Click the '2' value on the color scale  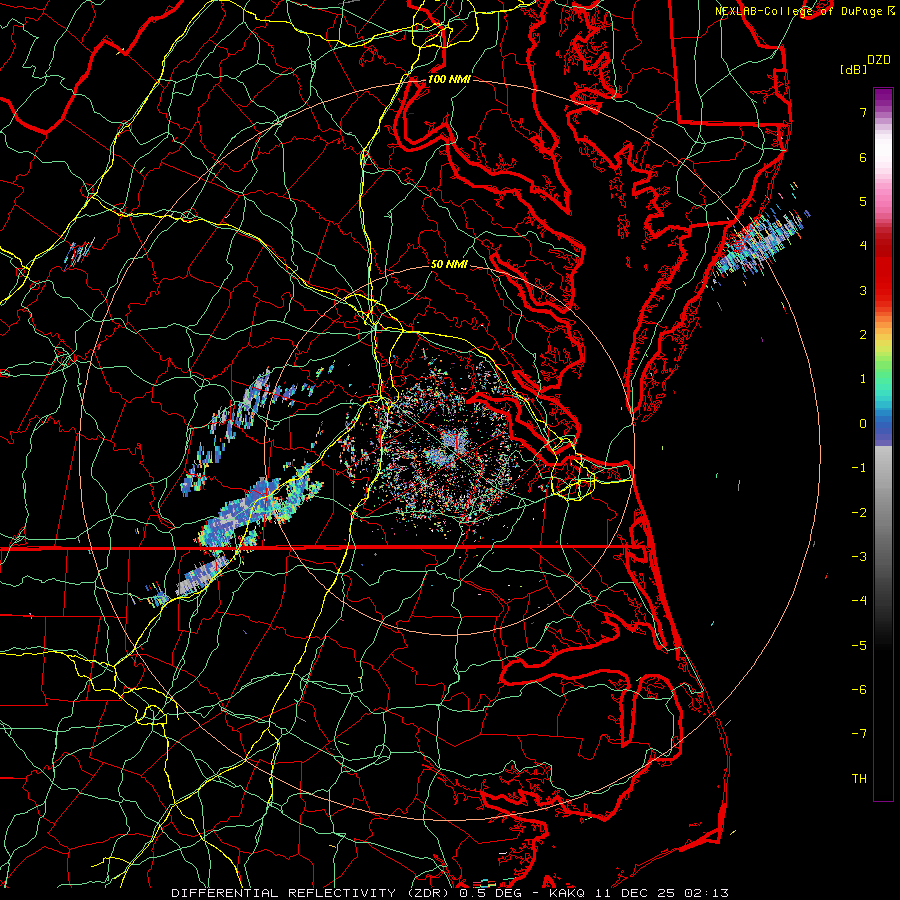pos(863,335)
